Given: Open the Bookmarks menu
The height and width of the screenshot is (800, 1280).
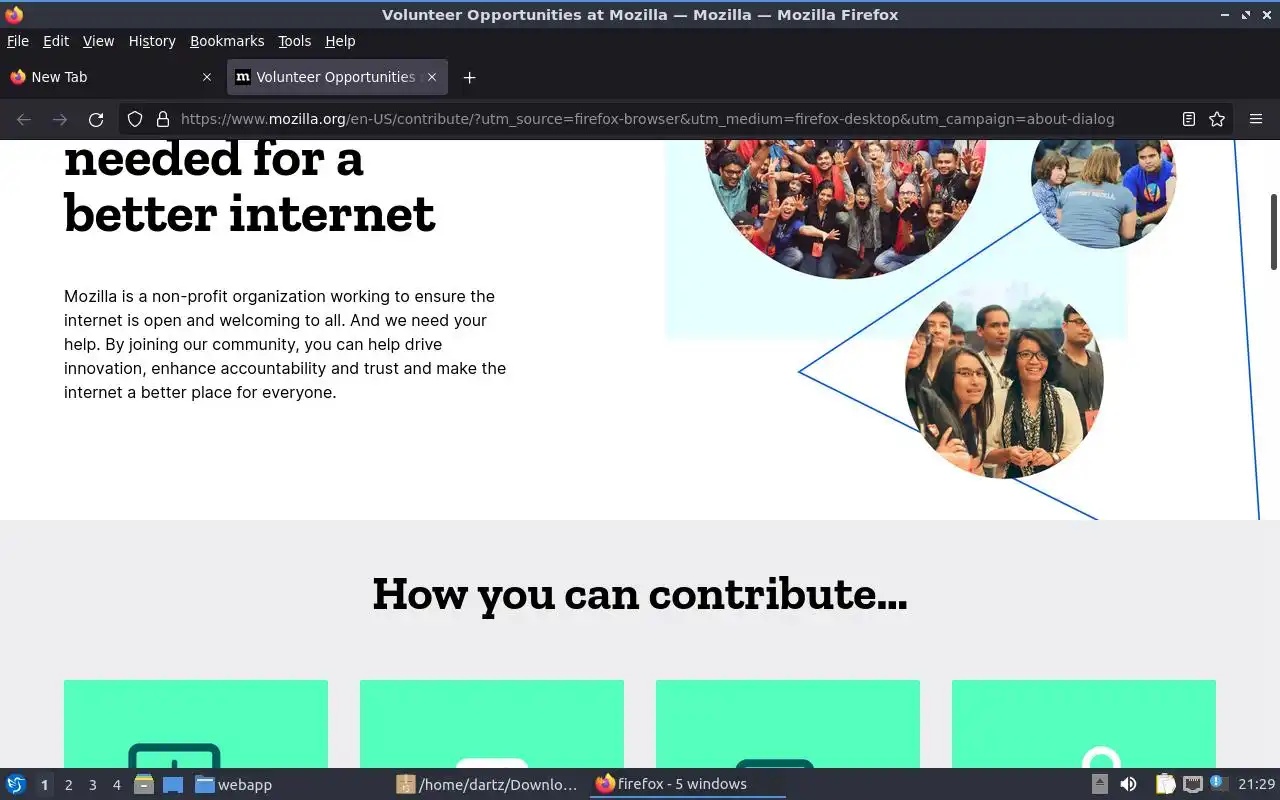Looking at the screenshot, I should (227, 41).
